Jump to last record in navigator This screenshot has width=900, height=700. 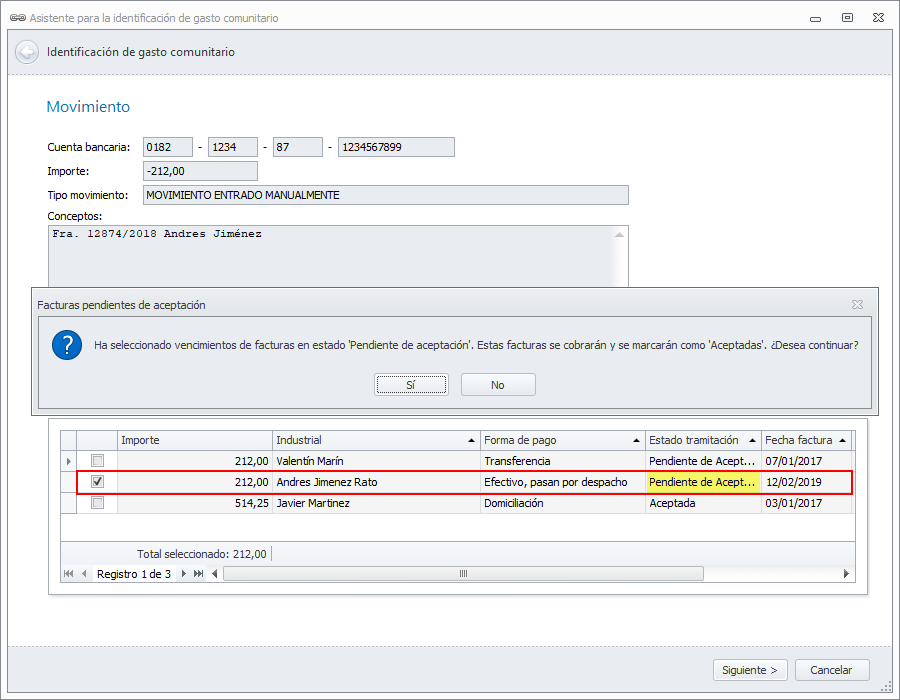198,574
